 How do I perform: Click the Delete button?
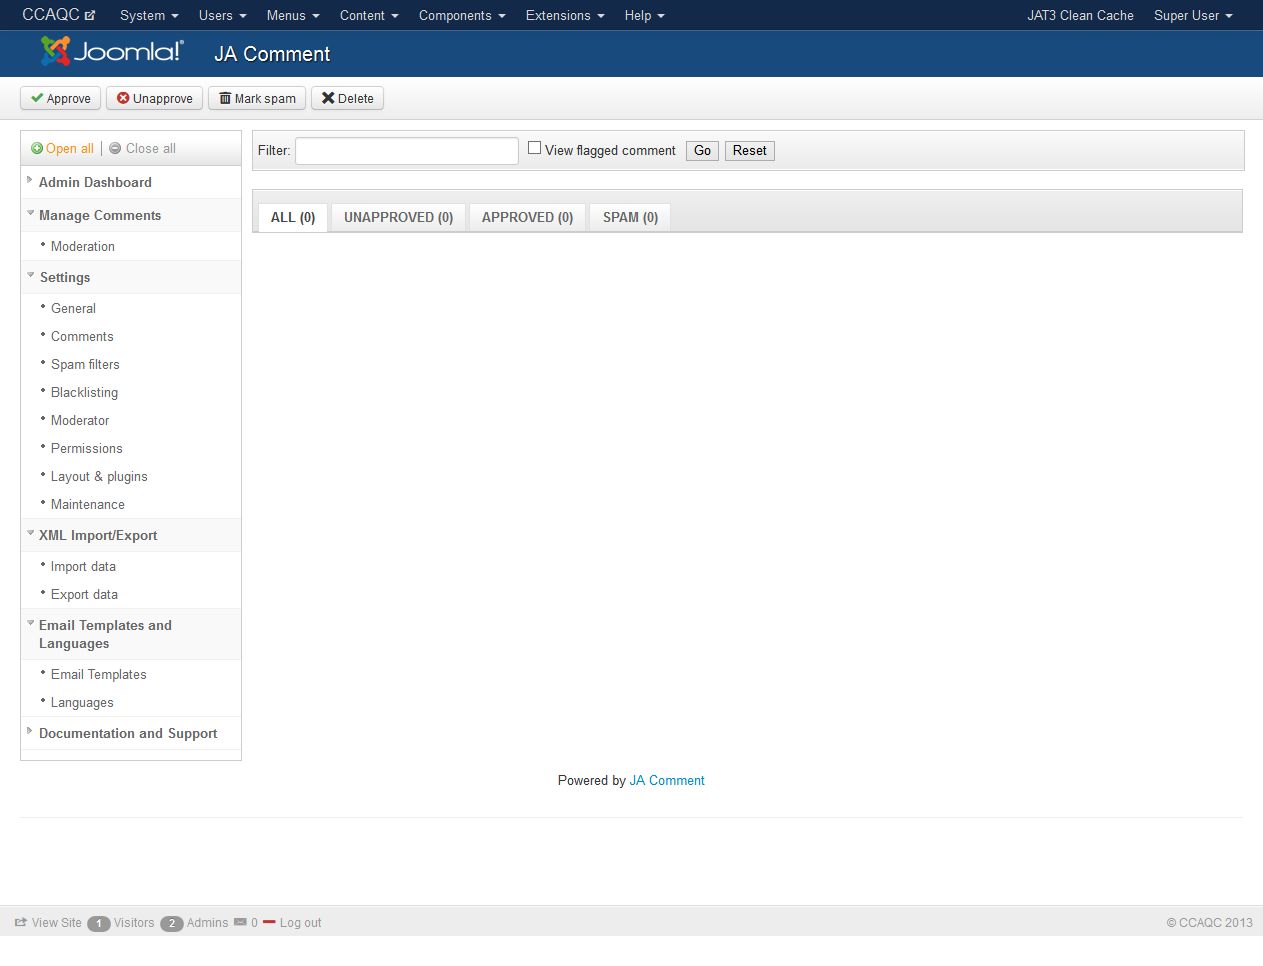[x=347, y=98]
